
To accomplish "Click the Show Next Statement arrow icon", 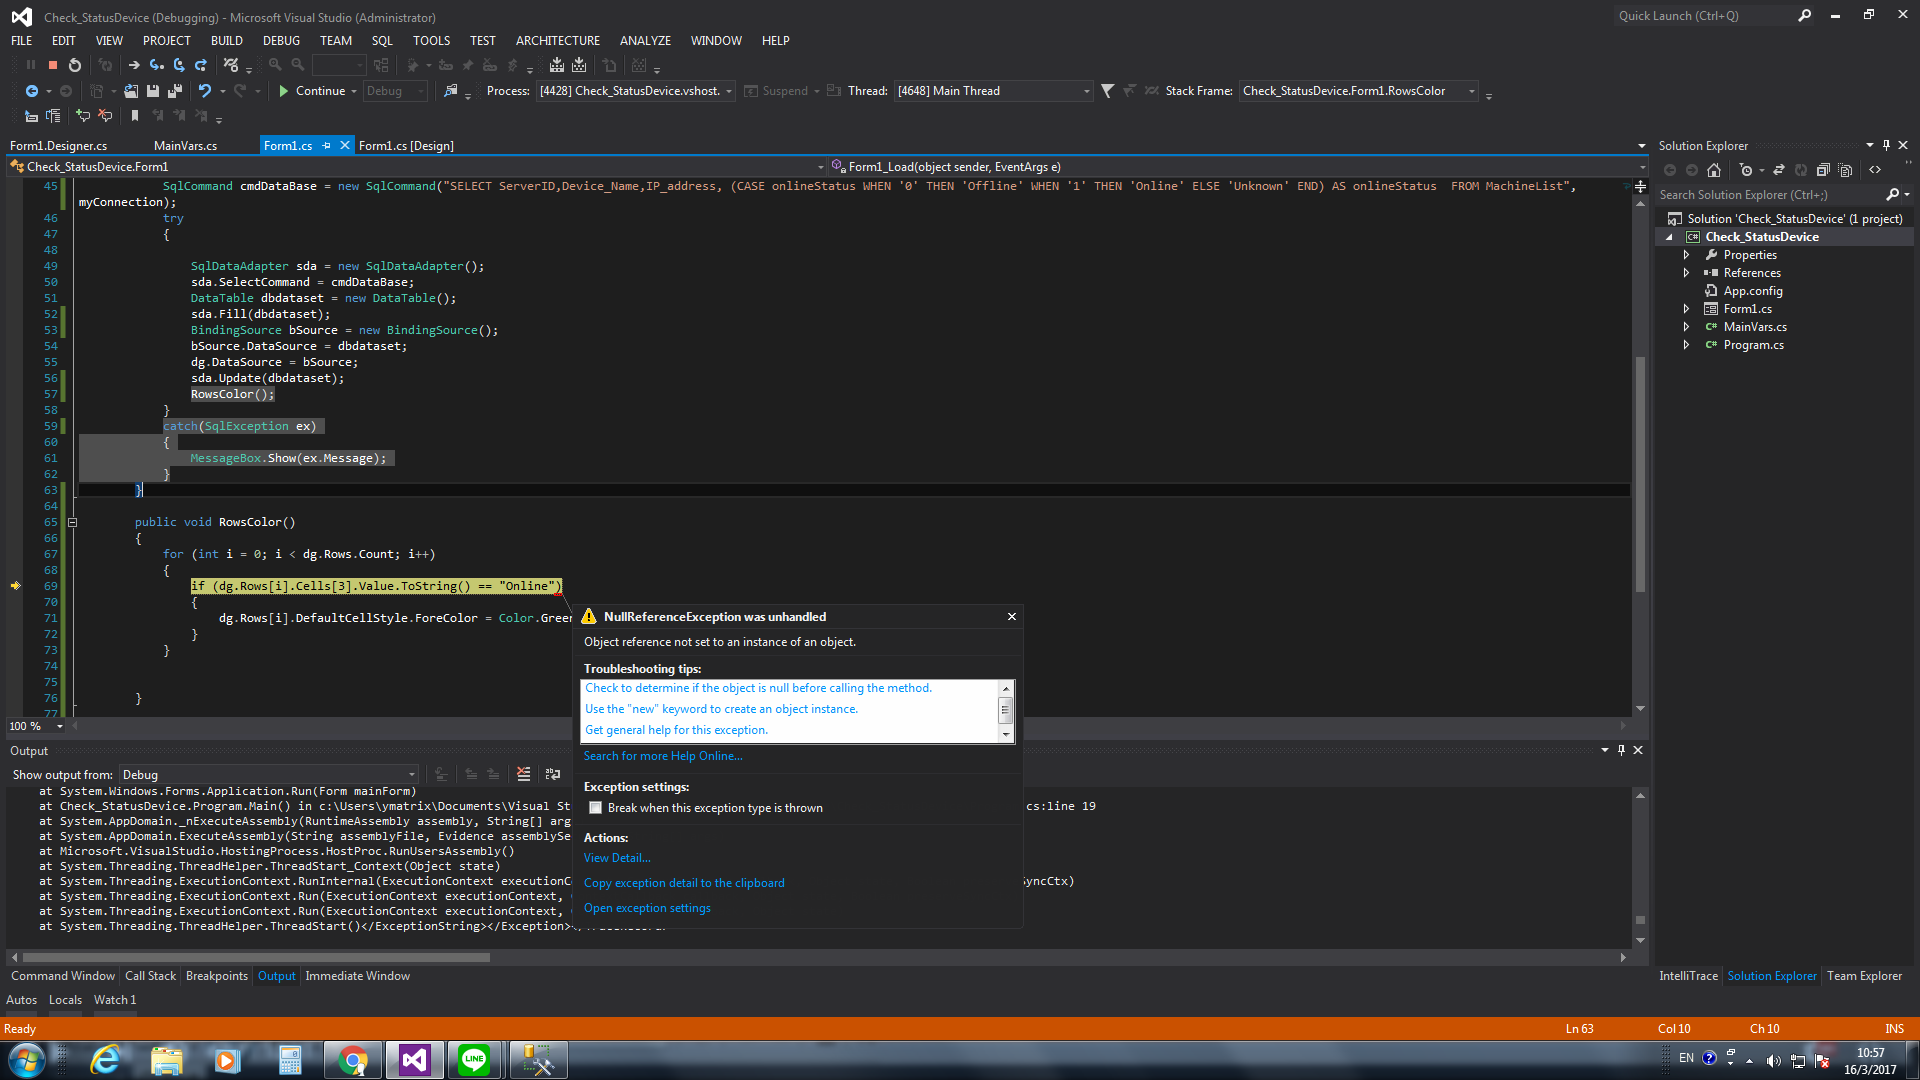I will click(134, 65).
